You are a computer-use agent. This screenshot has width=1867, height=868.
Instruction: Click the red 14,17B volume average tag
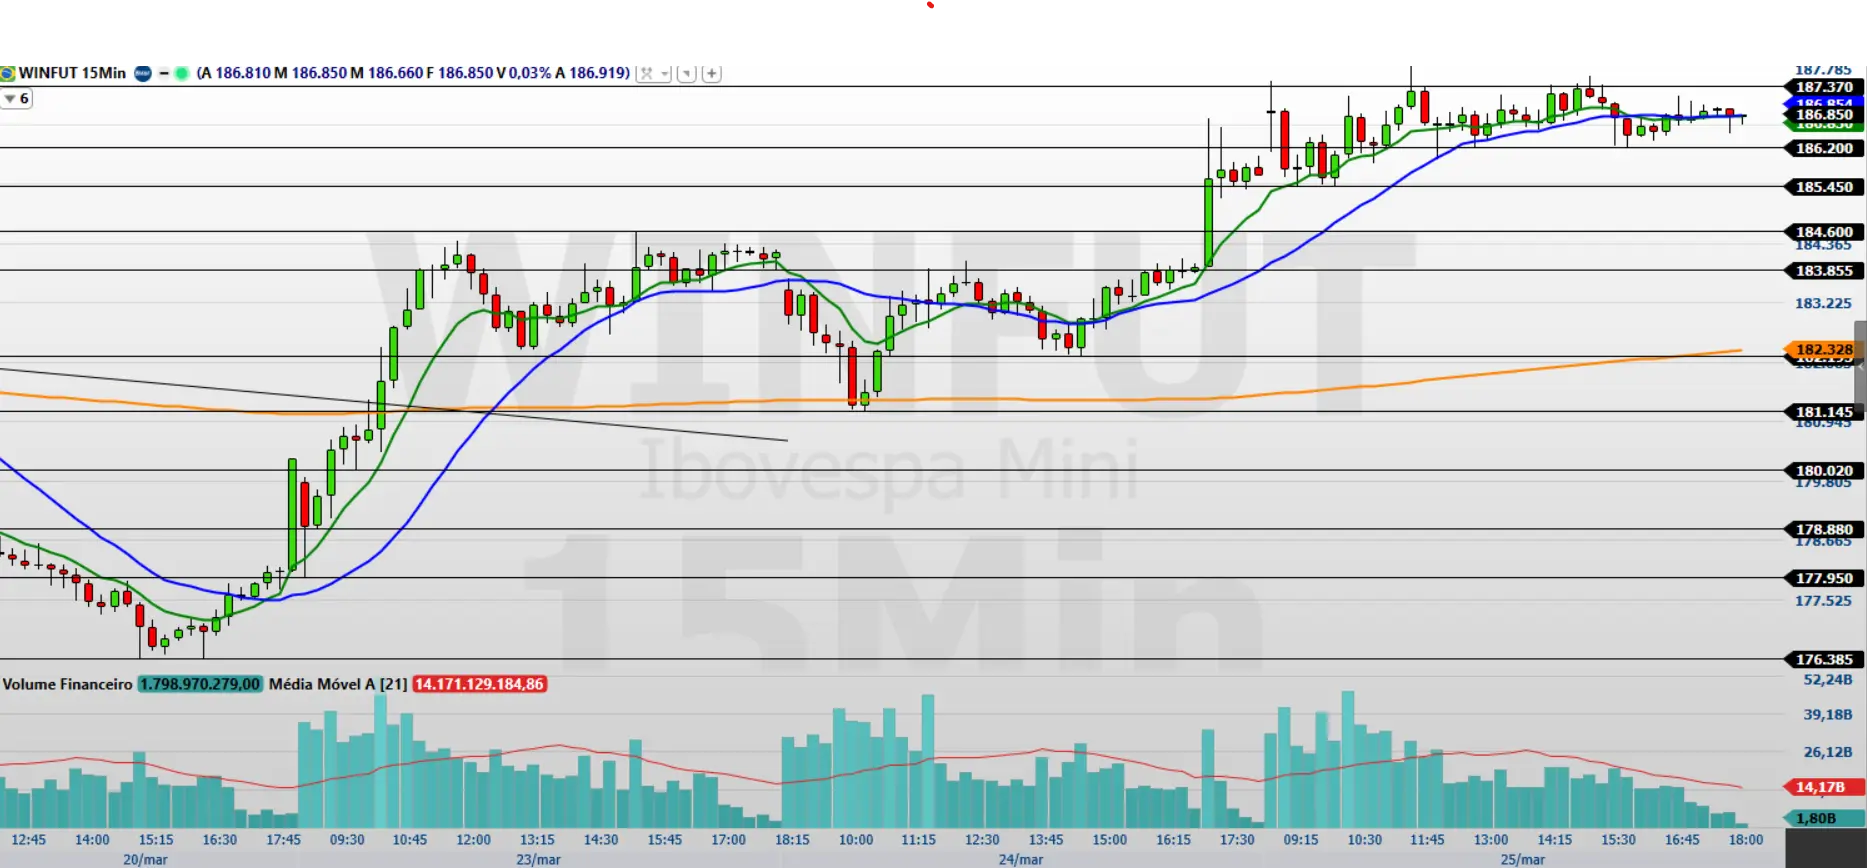(1819, 787)
